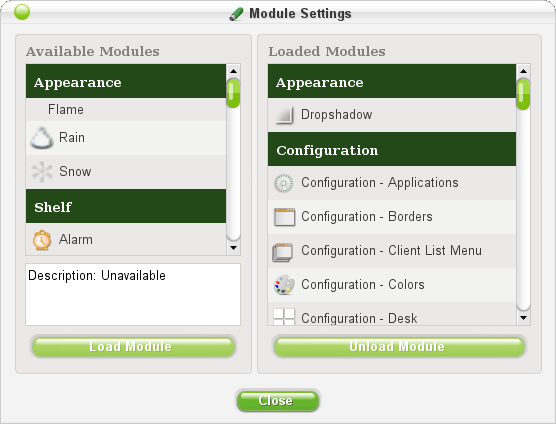556x424 pixels.
Task: Click the Dropshadow module icon
Action: click(284, 115)
